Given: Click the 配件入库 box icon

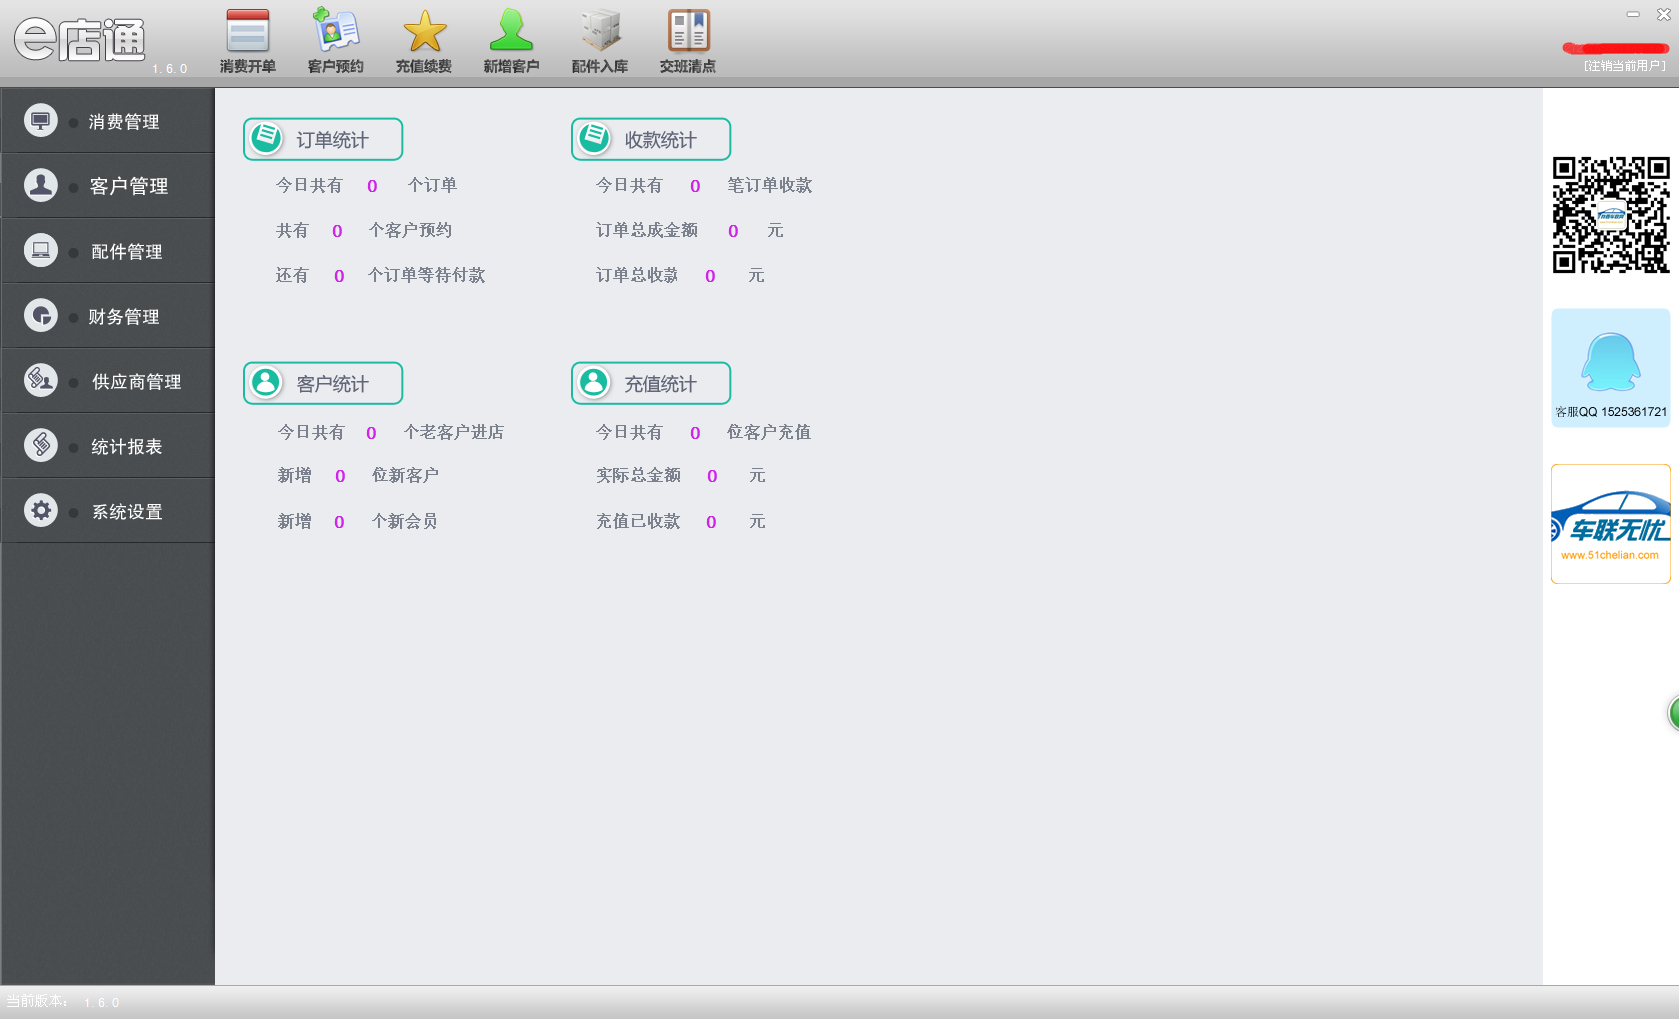Looking at the screenshot, I should [x=600, y=31].
